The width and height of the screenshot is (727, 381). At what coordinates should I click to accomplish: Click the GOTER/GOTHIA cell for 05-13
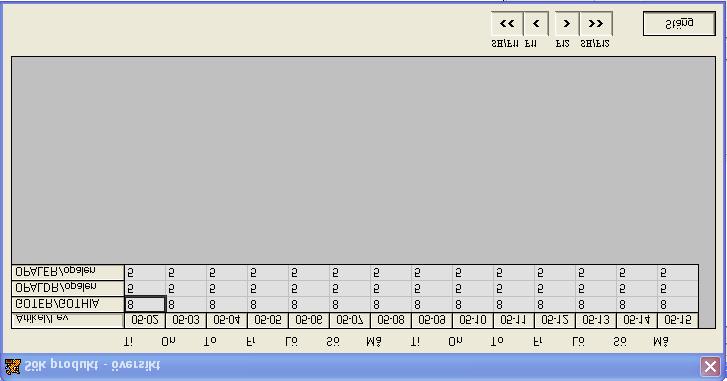tap(596, 305)
